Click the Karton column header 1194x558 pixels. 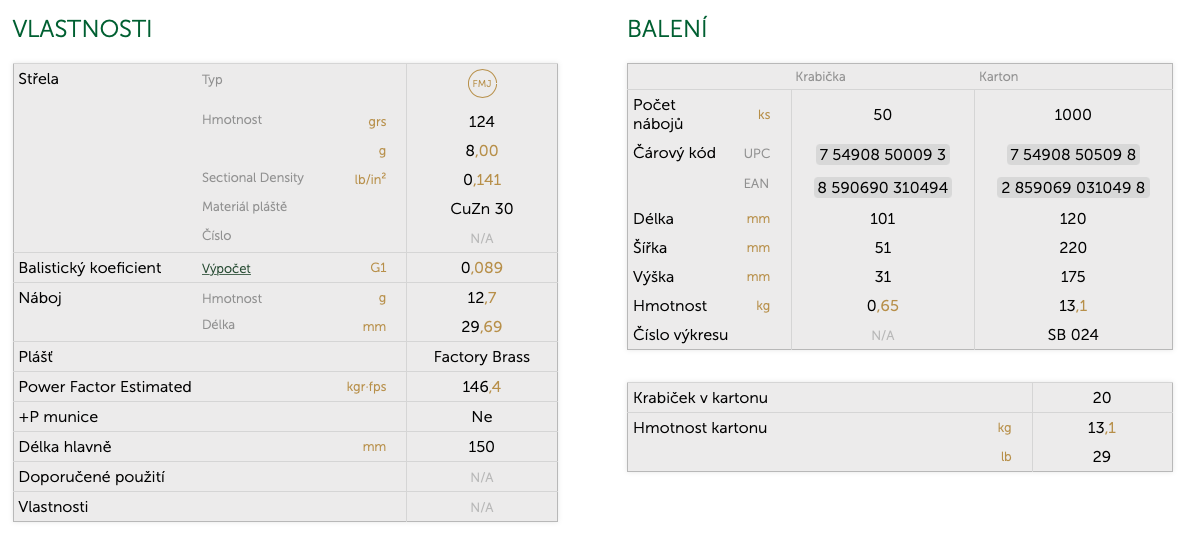click(998, 77)
